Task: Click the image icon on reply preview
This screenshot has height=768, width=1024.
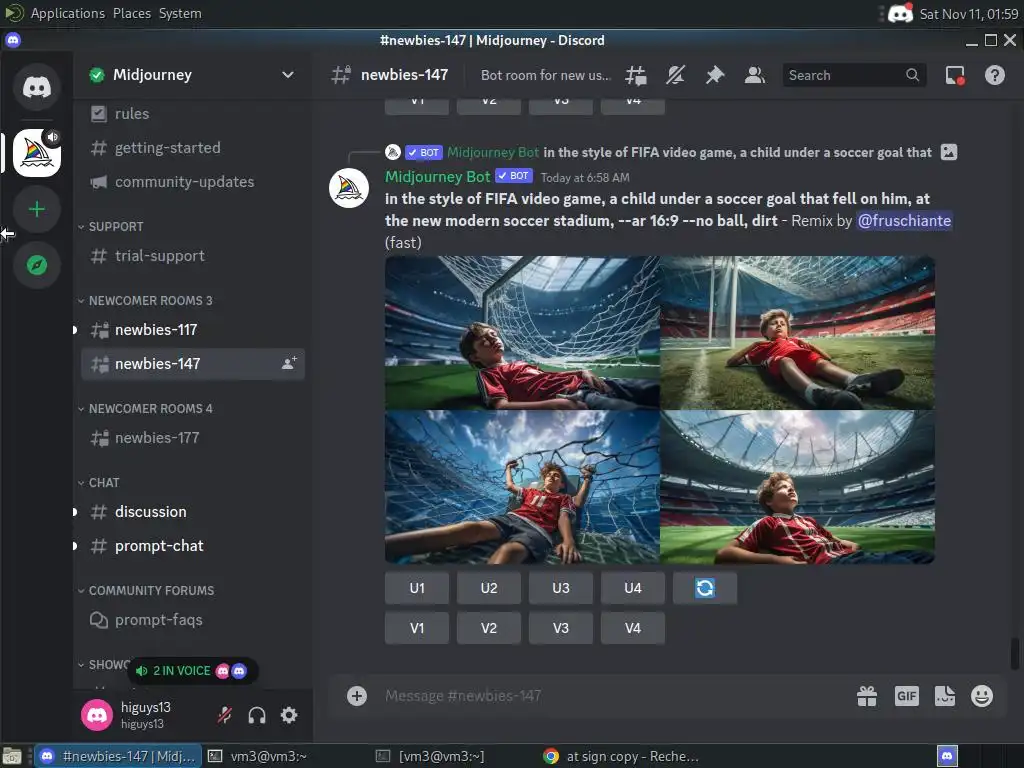Action: point(949,152)
